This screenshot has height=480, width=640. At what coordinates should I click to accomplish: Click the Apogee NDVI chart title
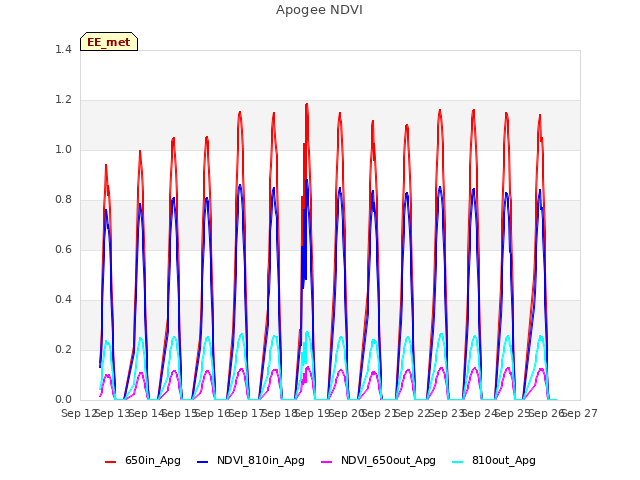click(x=319, y=9)
